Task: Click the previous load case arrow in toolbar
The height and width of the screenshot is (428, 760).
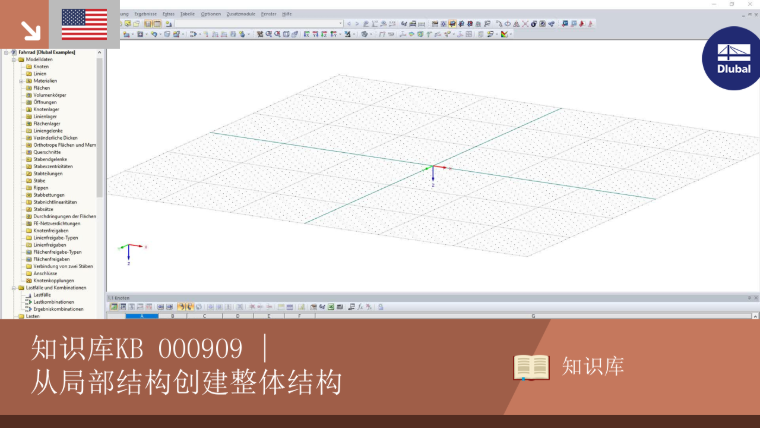Action: [349, 24]
